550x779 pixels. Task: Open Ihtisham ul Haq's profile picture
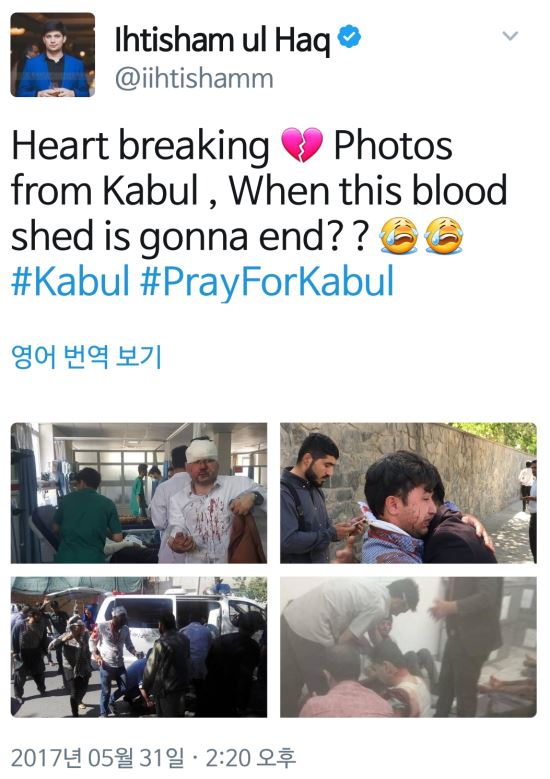(53, 55)
